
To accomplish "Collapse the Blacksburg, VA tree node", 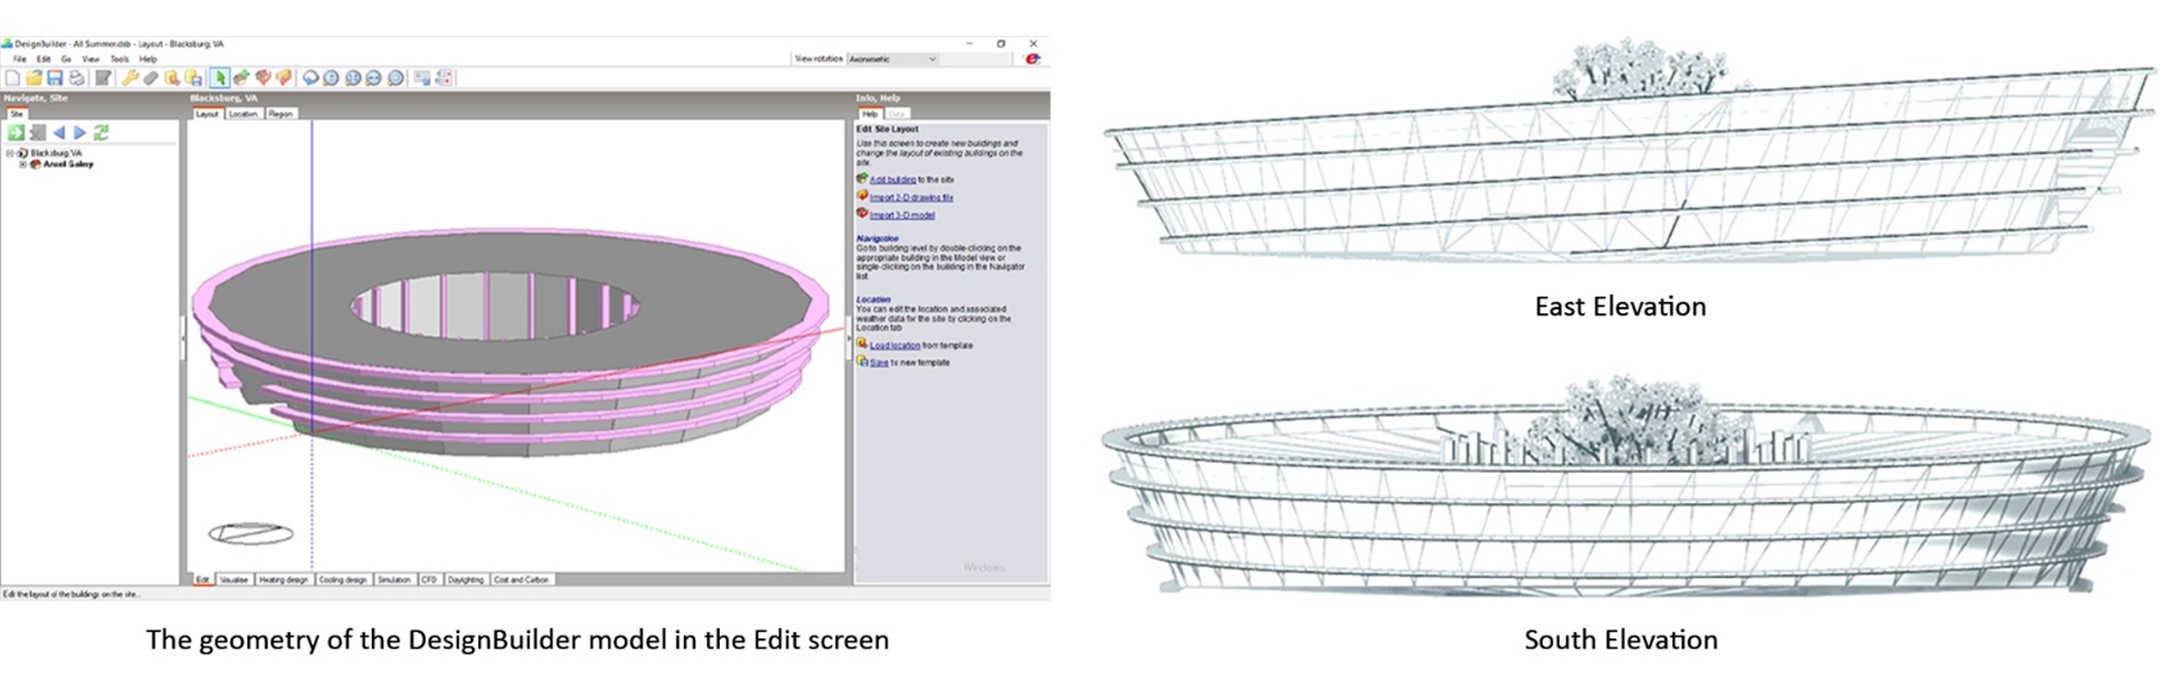I will (x=10, y=153).
